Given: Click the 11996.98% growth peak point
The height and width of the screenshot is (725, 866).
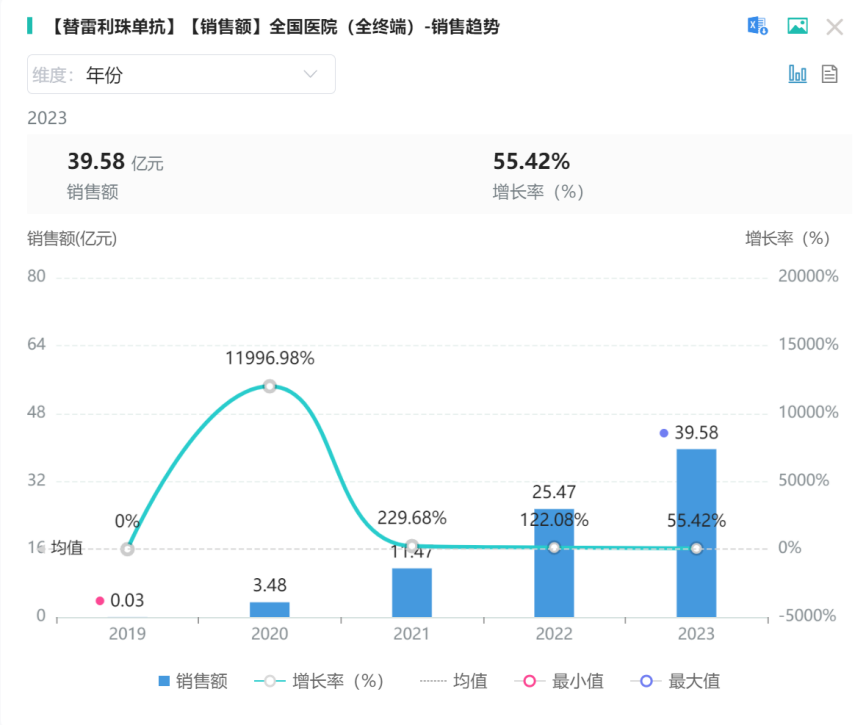Looking at the screenshot, I should tap(269, 386).
